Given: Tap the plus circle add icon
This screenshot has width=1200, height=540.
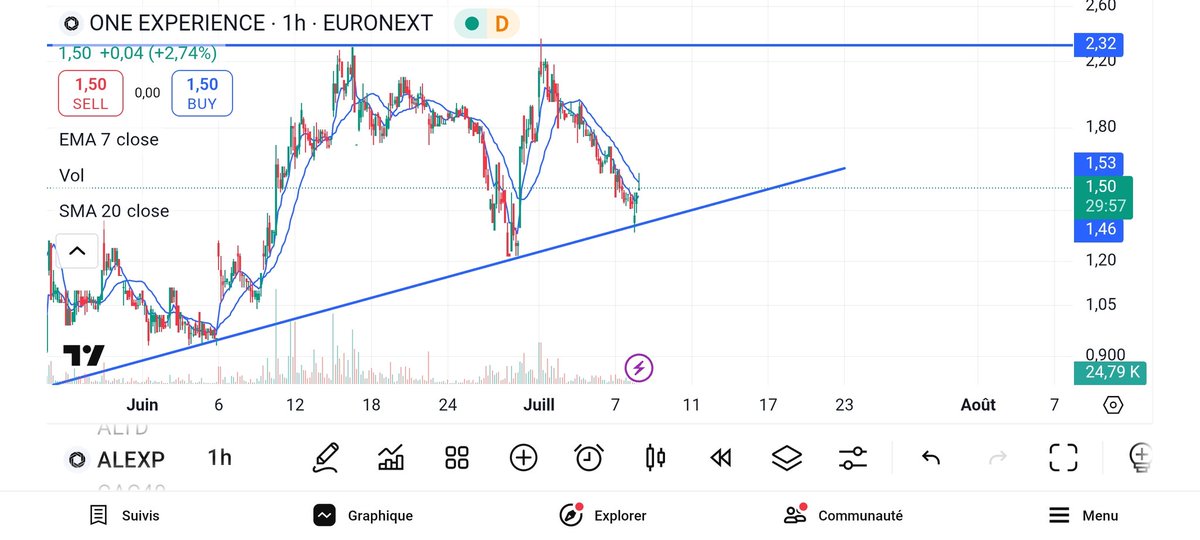Looking at the screenshot, I should click(524, 458).
